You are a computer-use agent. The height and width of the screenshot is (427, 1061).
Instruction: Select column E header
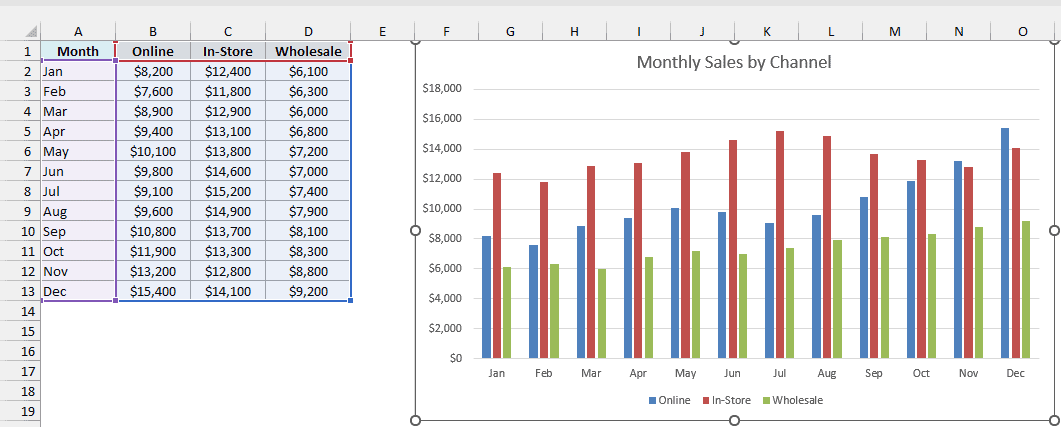[x=382, y=31]
